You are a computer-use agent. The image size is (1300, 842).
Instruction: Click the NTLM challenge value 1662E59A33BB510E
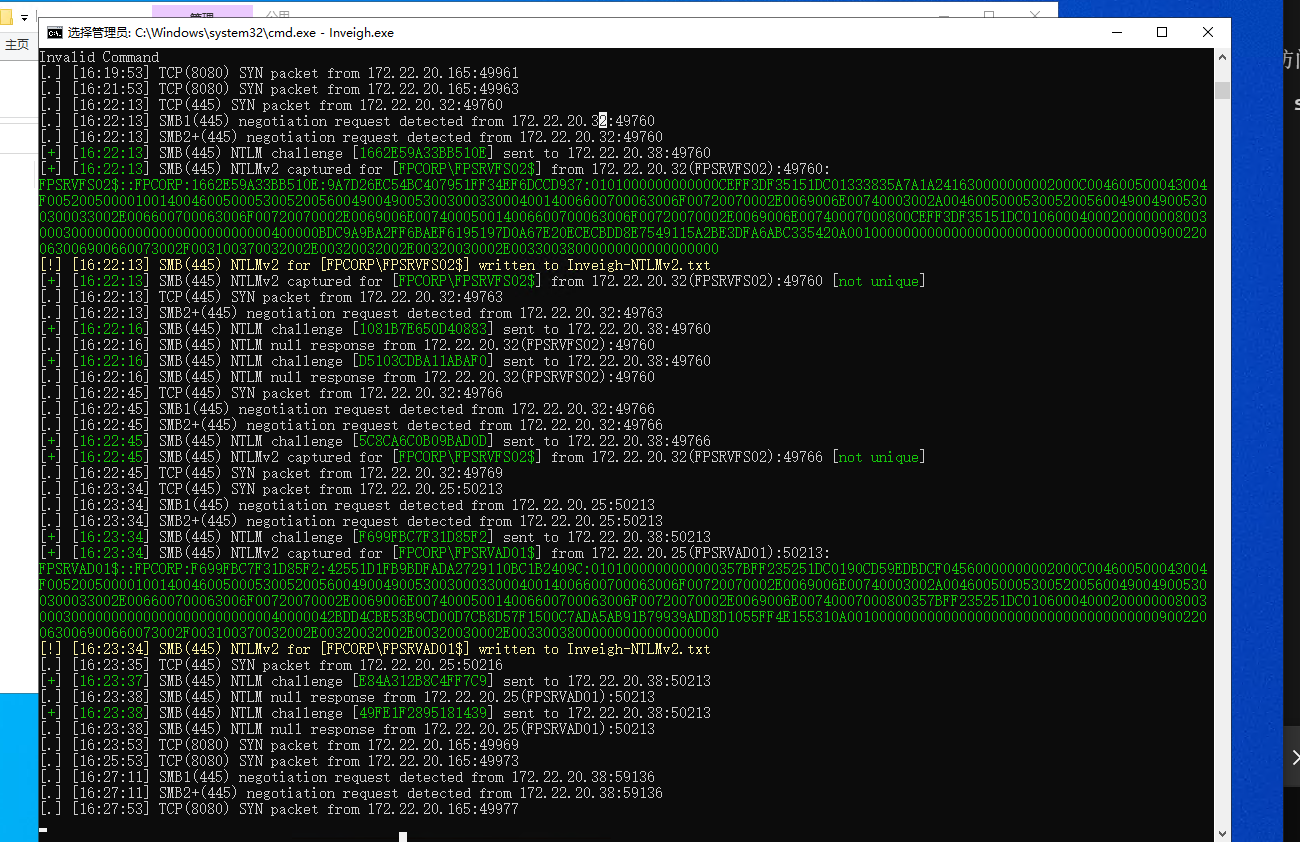(423, 153)
